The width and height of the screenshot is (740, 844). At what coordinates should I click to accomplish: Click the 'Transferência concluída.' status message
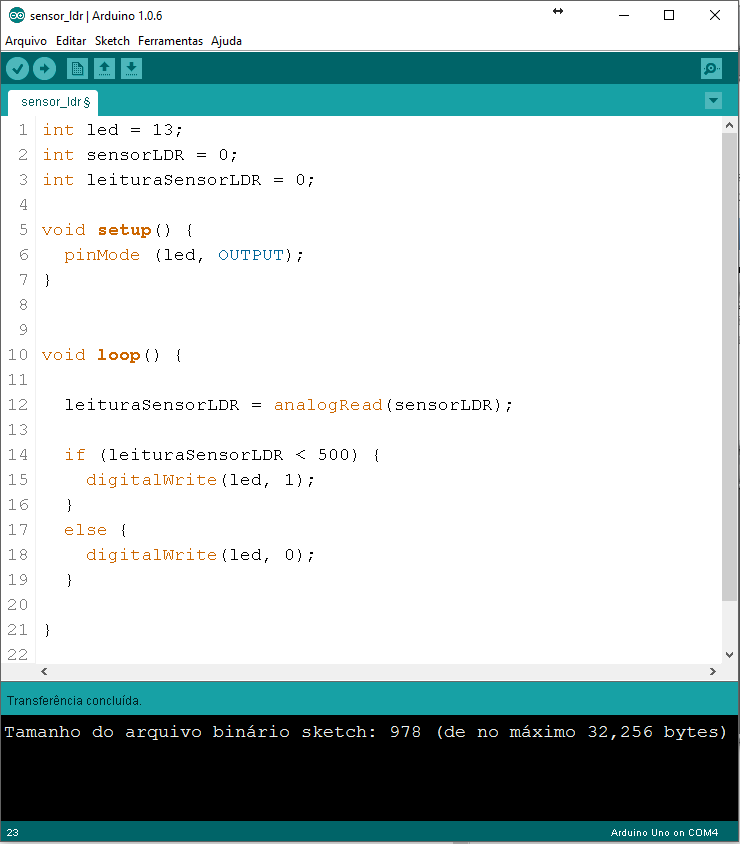coord(74,700)
